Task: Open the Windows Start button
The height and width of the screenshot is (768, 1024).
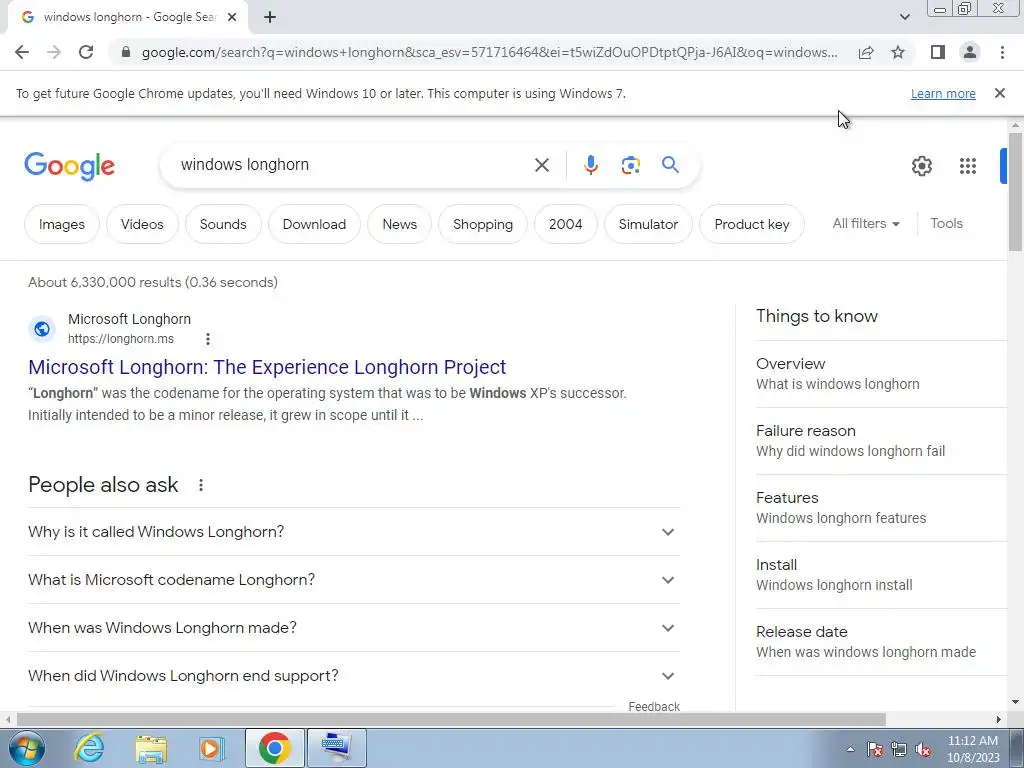Action: [x=27, y=748]
